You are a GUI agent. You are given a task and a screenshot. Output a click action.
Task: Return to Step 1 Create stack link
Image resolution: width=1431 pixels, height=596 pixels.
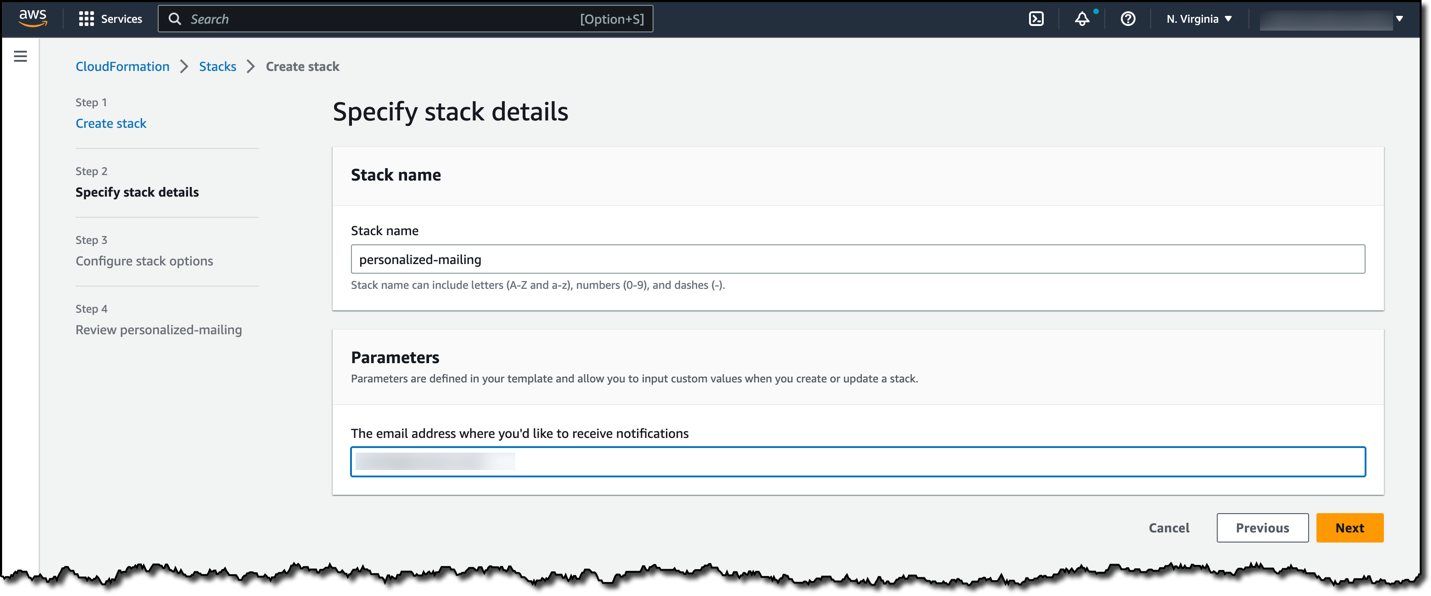click(x=110, y=122)
